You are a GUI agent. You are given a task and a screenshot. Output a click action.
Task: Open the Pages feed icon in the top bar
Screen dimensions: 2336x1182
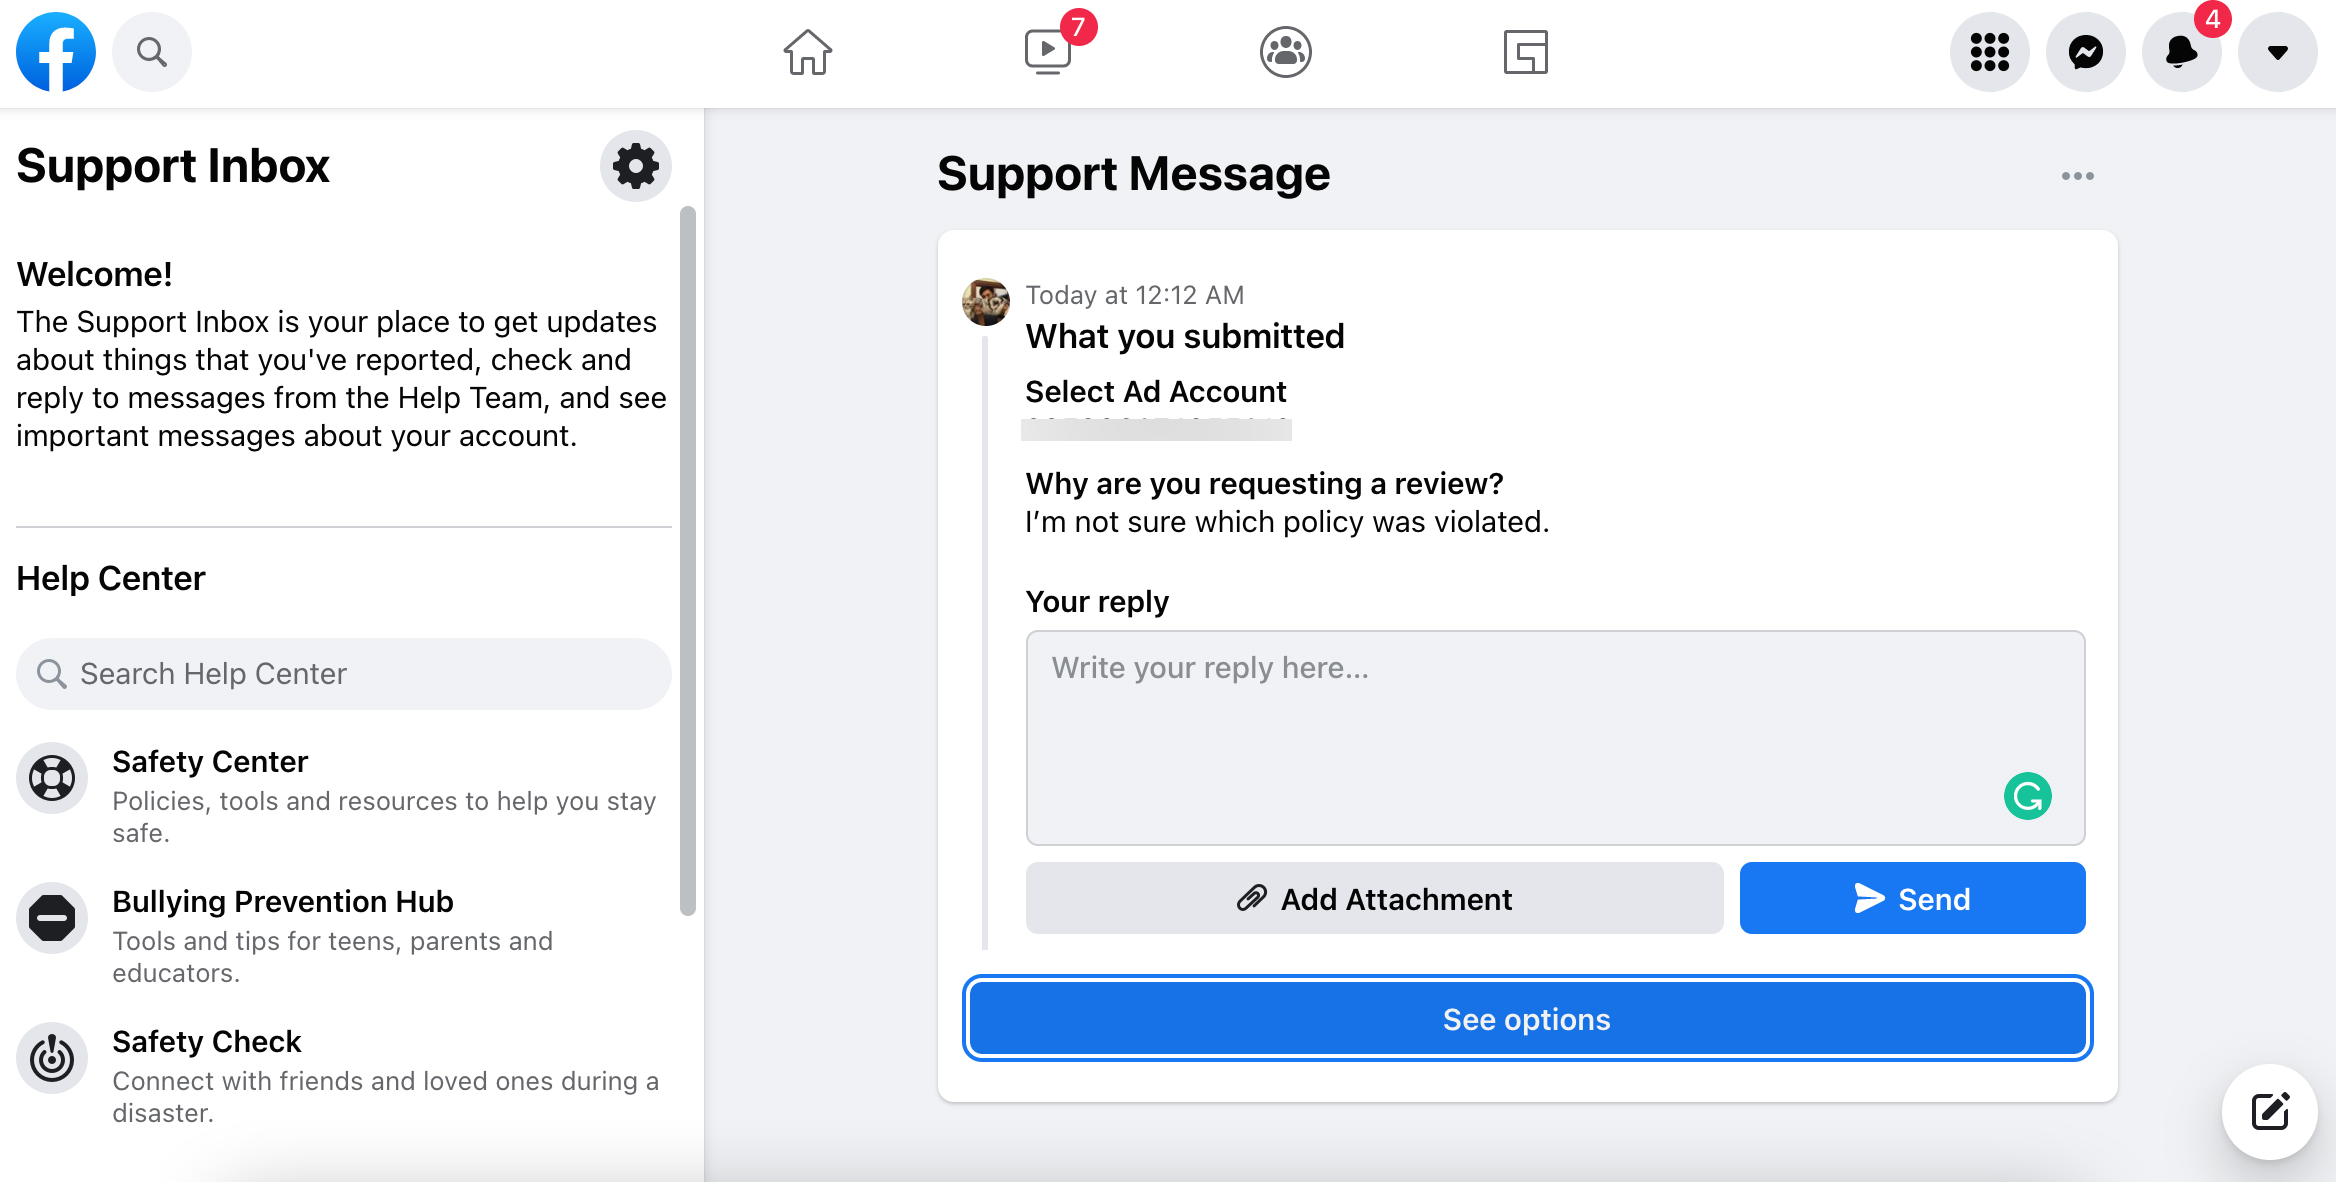(1525, 52)
